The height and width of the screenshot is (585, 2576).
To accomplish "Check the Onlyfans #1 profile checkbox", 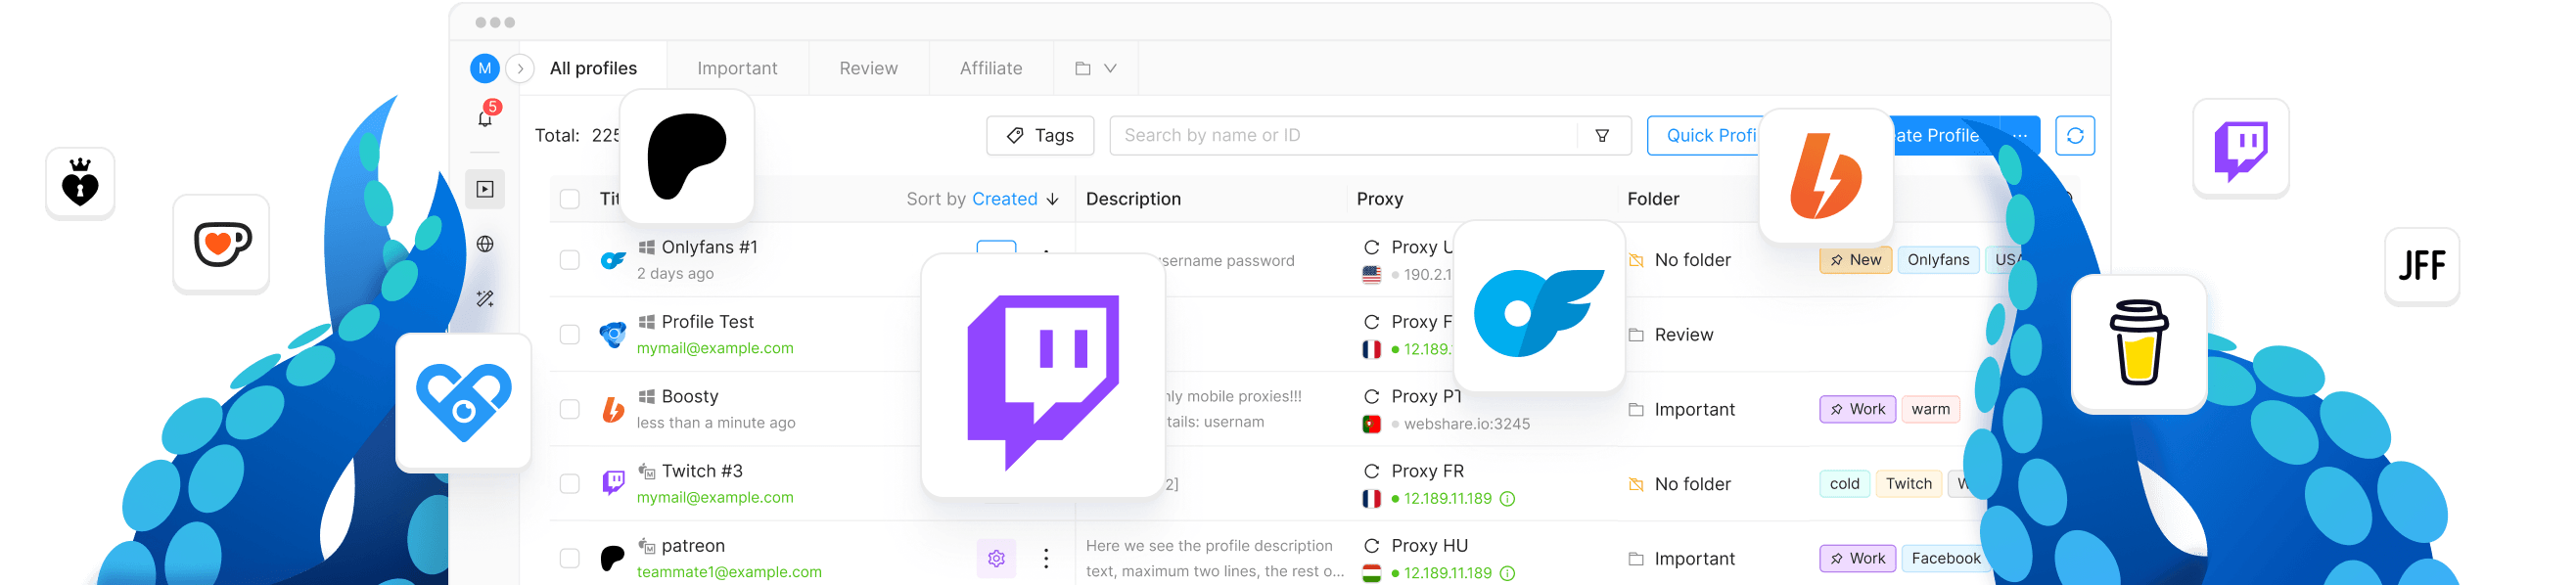I will click(570, 260).
